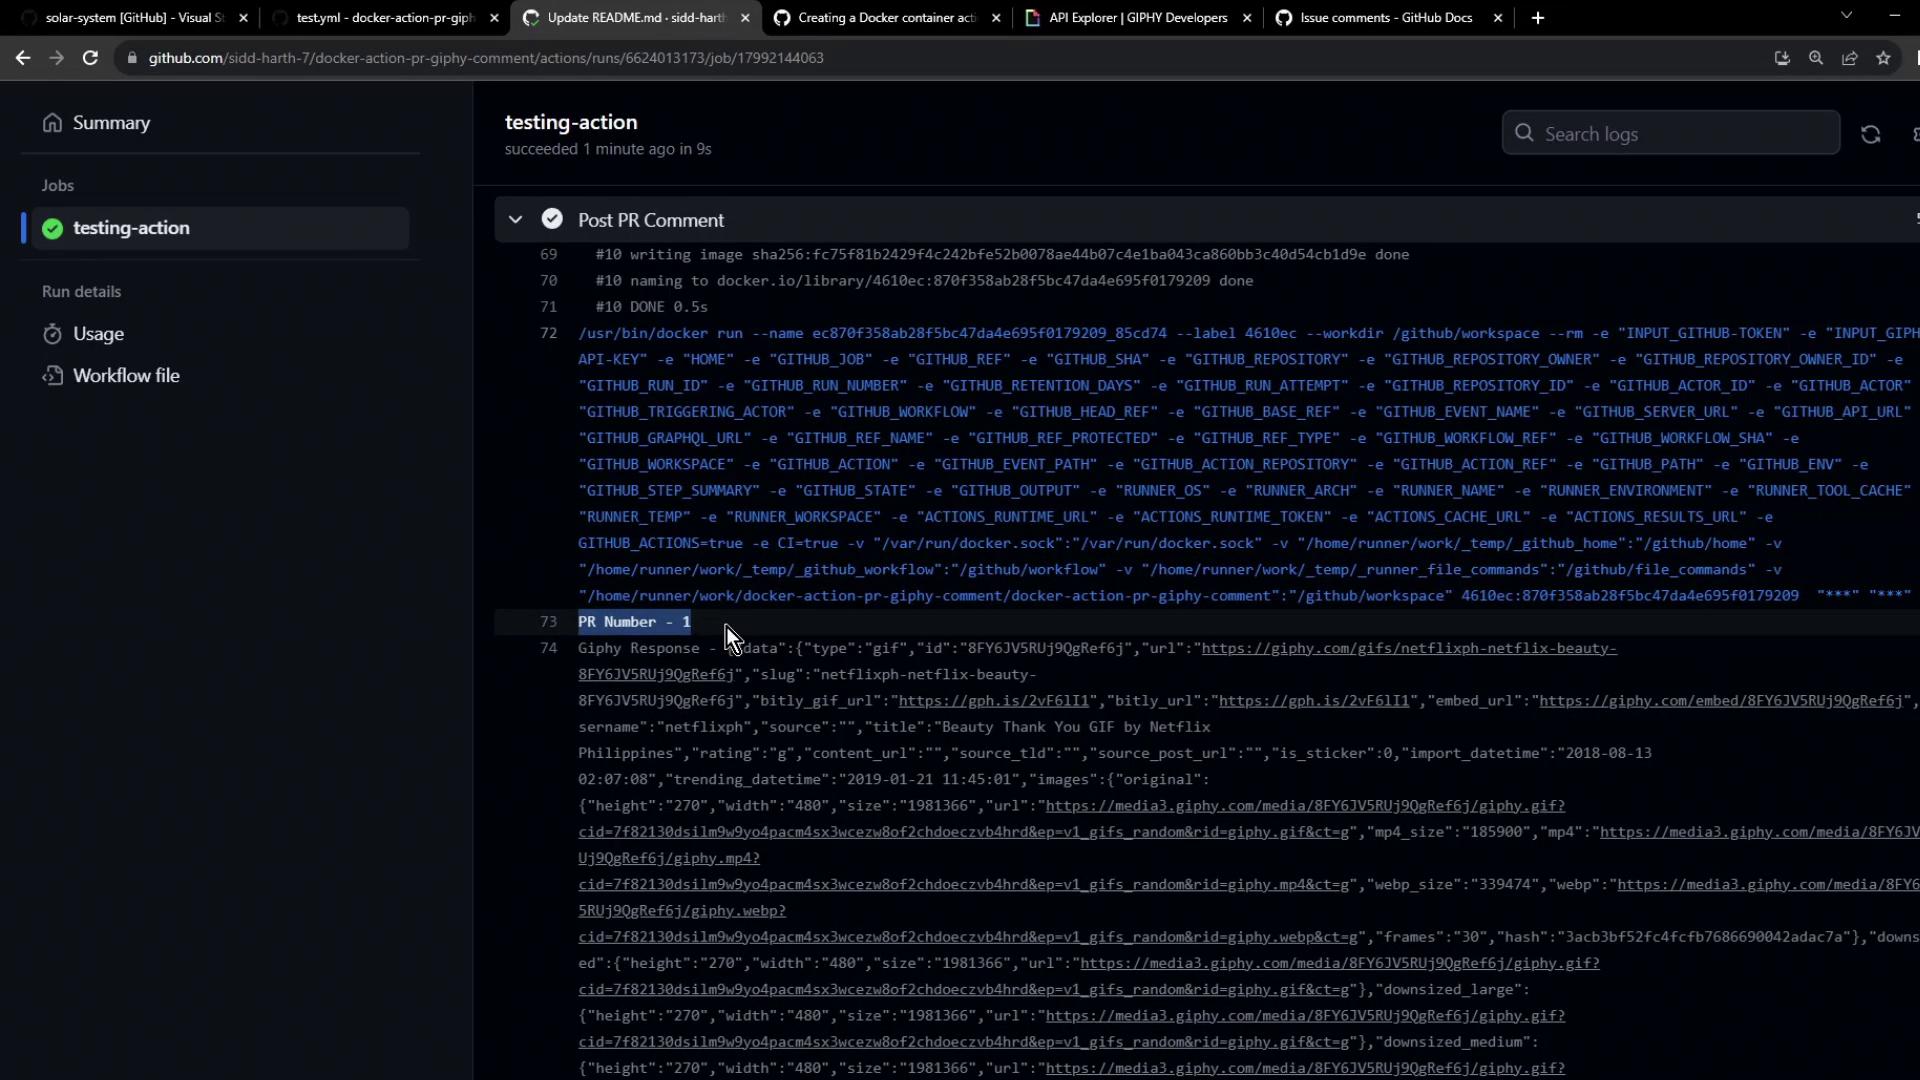Open the Workflow file view
1920x1080 pixels.
point(126,376)
